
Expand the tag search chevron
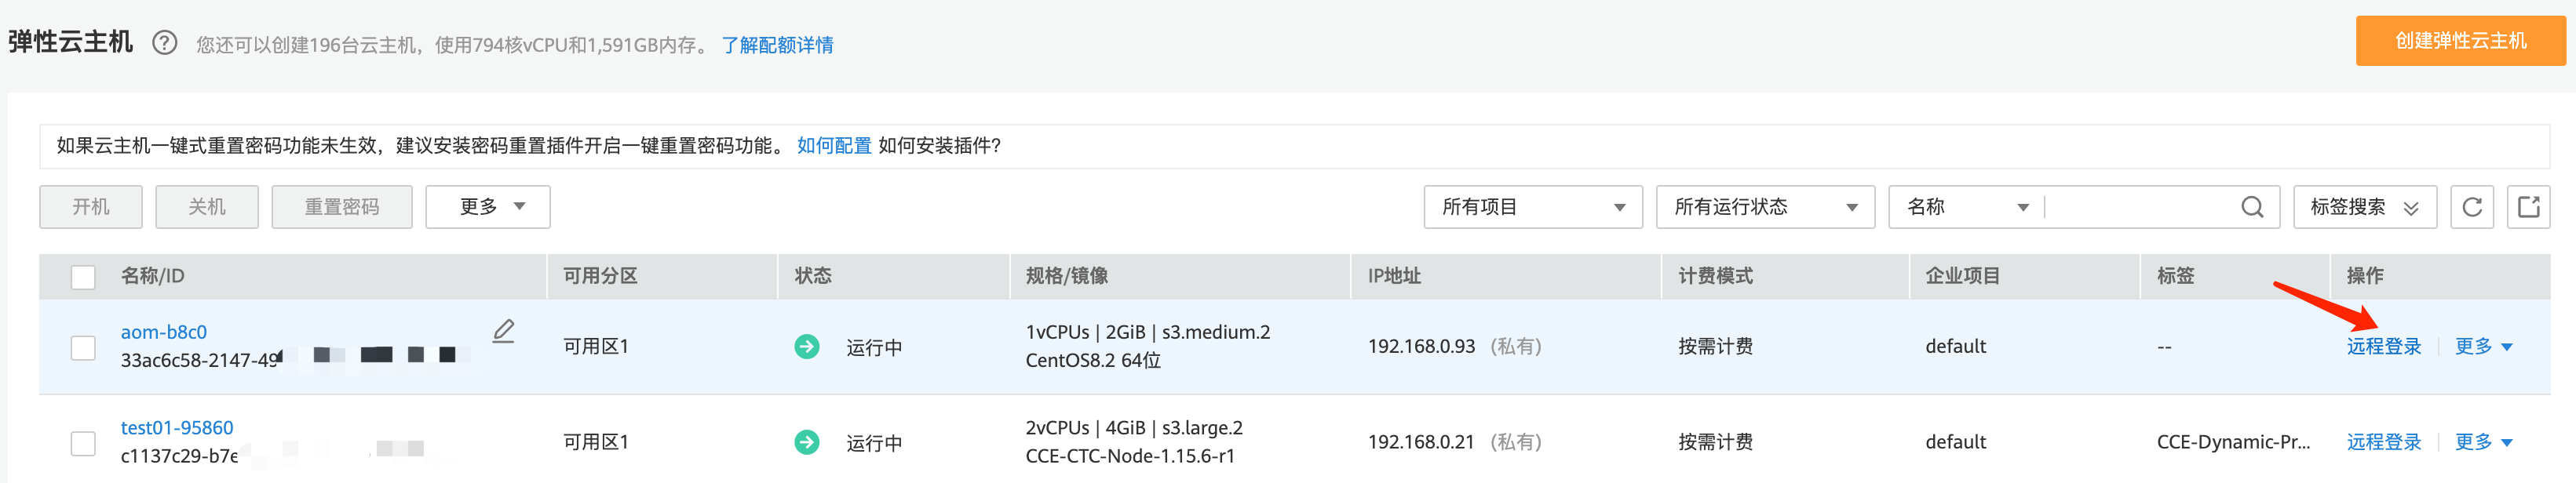click(2411, 208)
